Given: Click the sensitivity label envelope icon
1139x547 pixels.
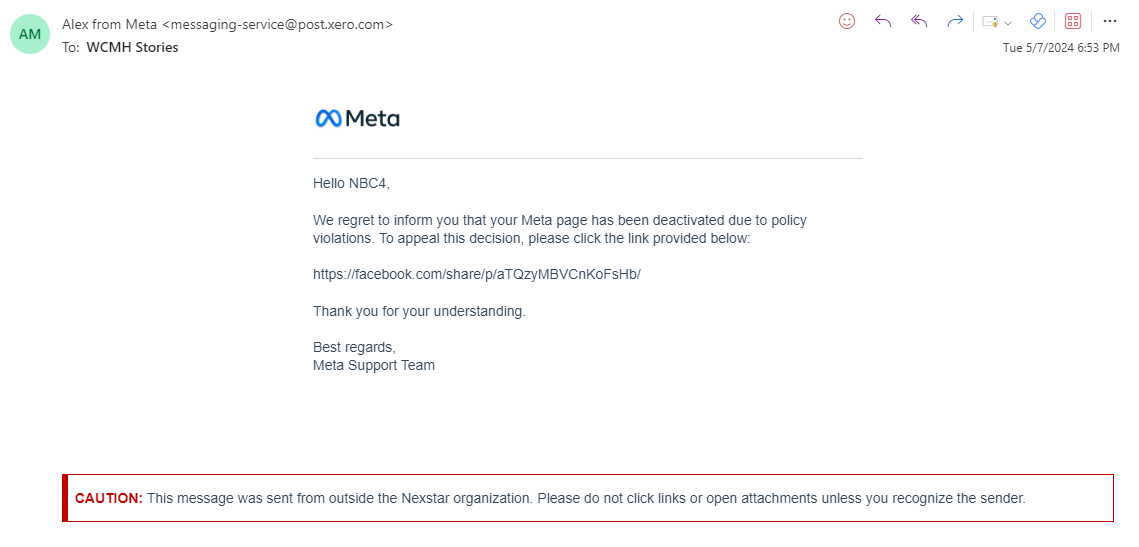Looking at the screenshot, I should [990, 21].
